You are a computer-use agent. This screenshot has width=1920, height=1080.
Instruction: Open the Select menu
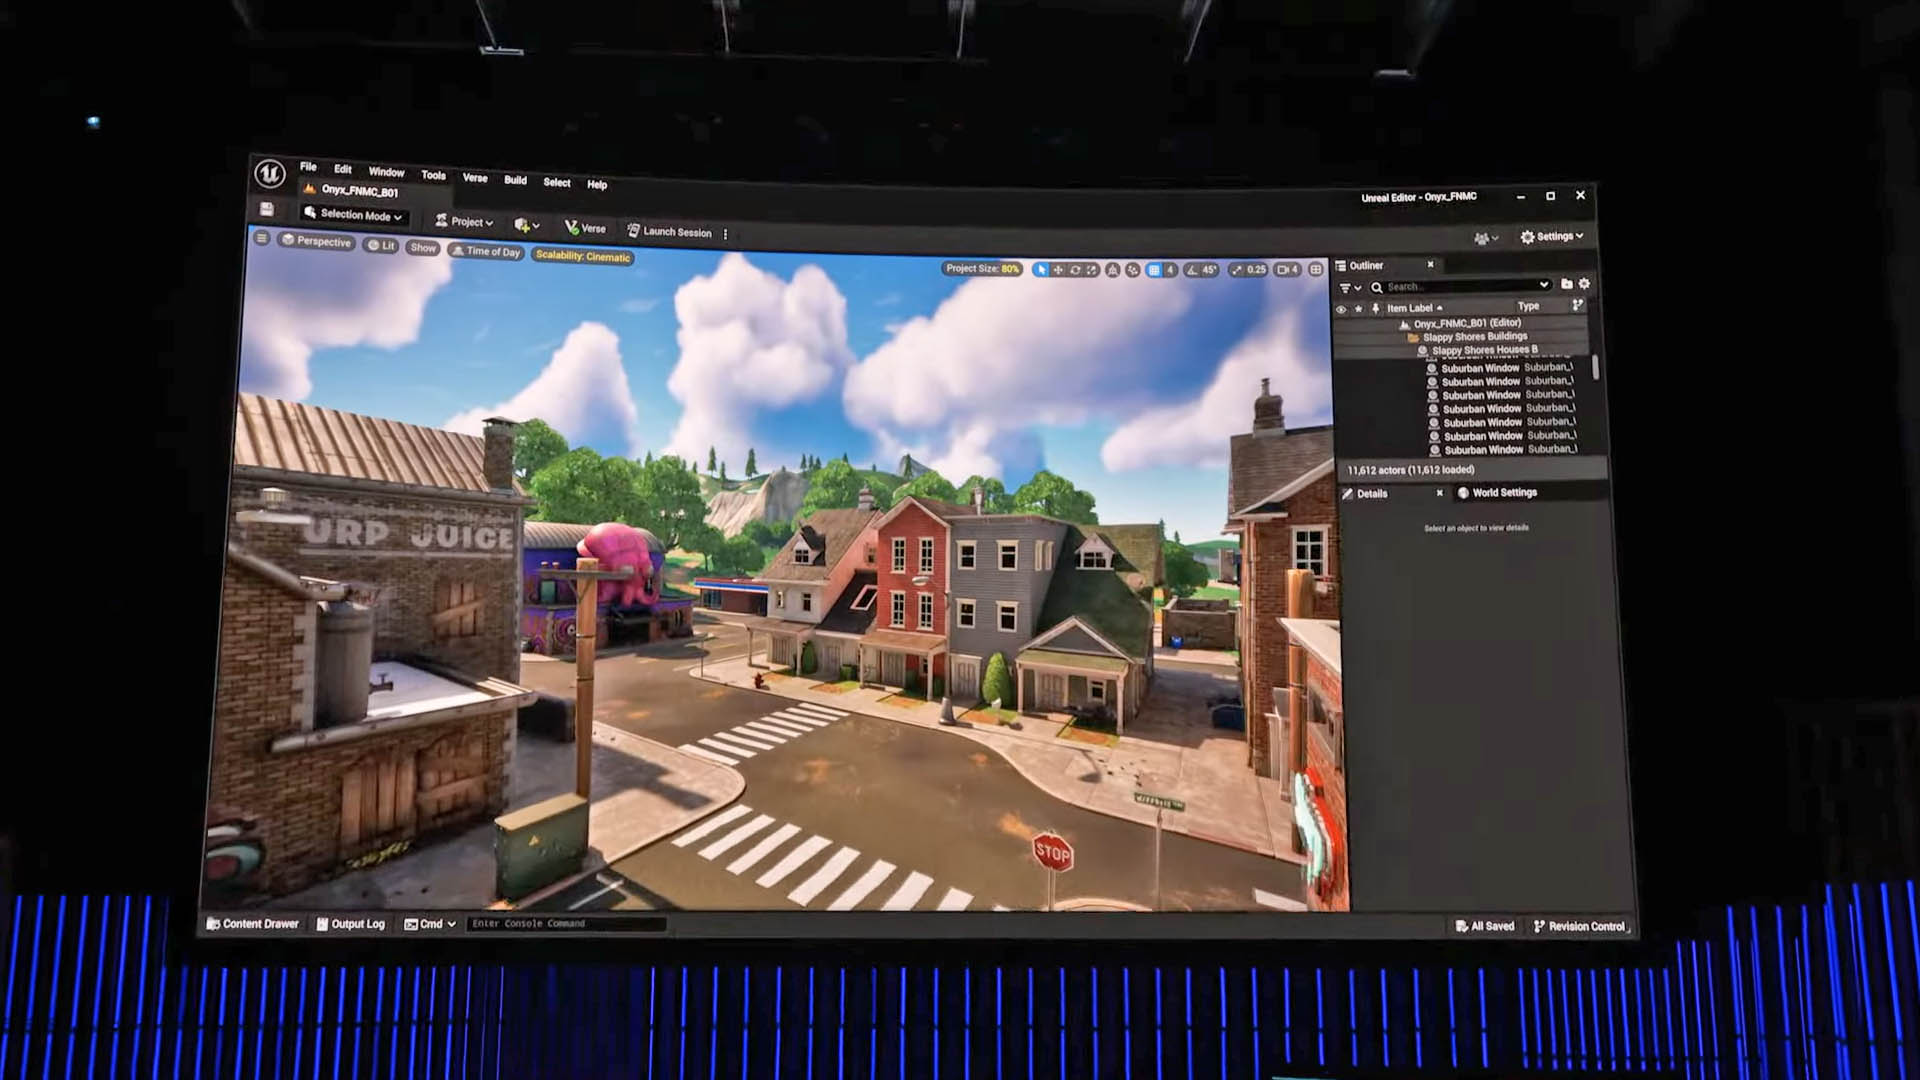point(557,182)
